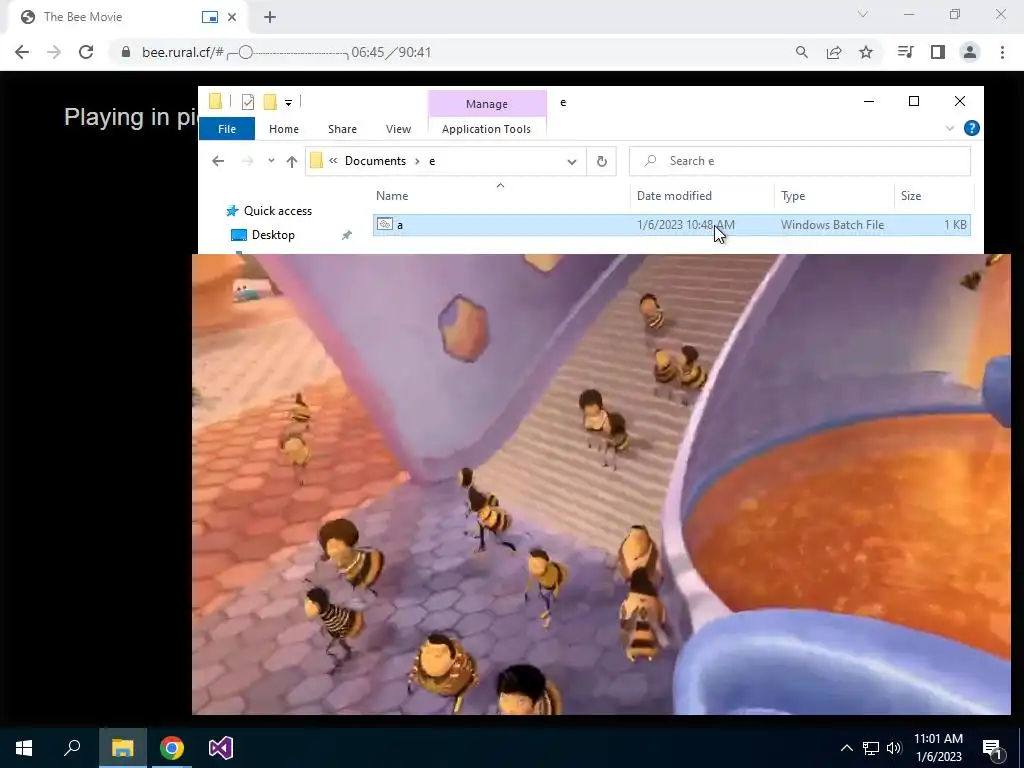
Task: Expand the Explorer ribbon chevron
Action: 950,129
